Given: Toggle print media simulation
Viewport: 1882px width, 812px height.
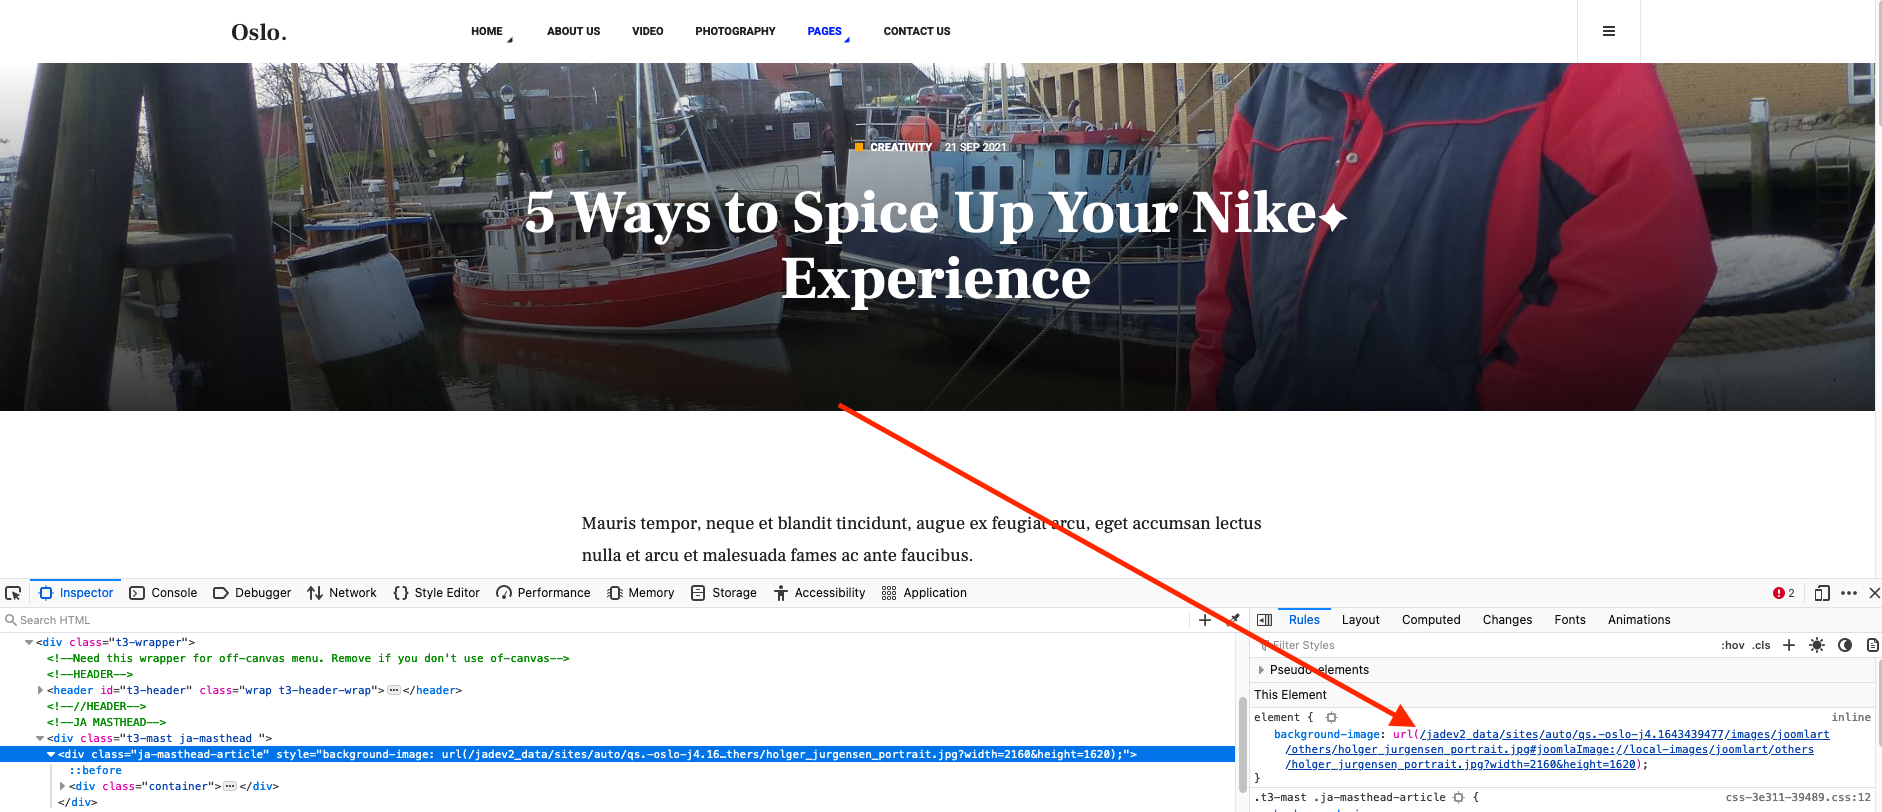Looking at the screenshot, I should click(1873, 645).
